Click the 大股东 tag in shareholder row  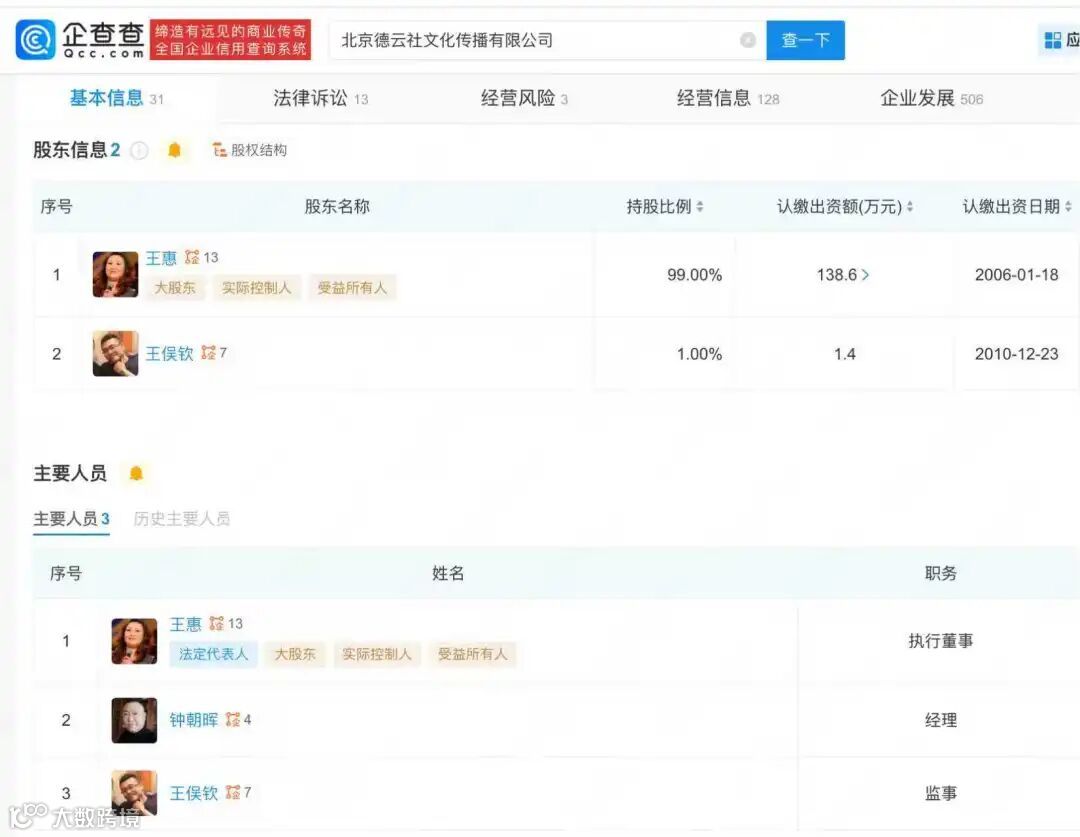[174, 287]
